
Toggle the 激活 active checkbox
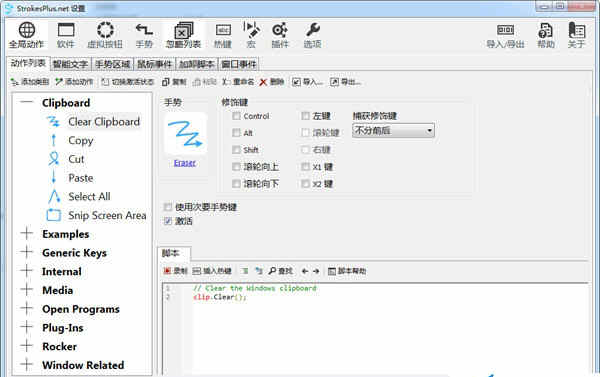pyautogui.click(x=168, y=221)
